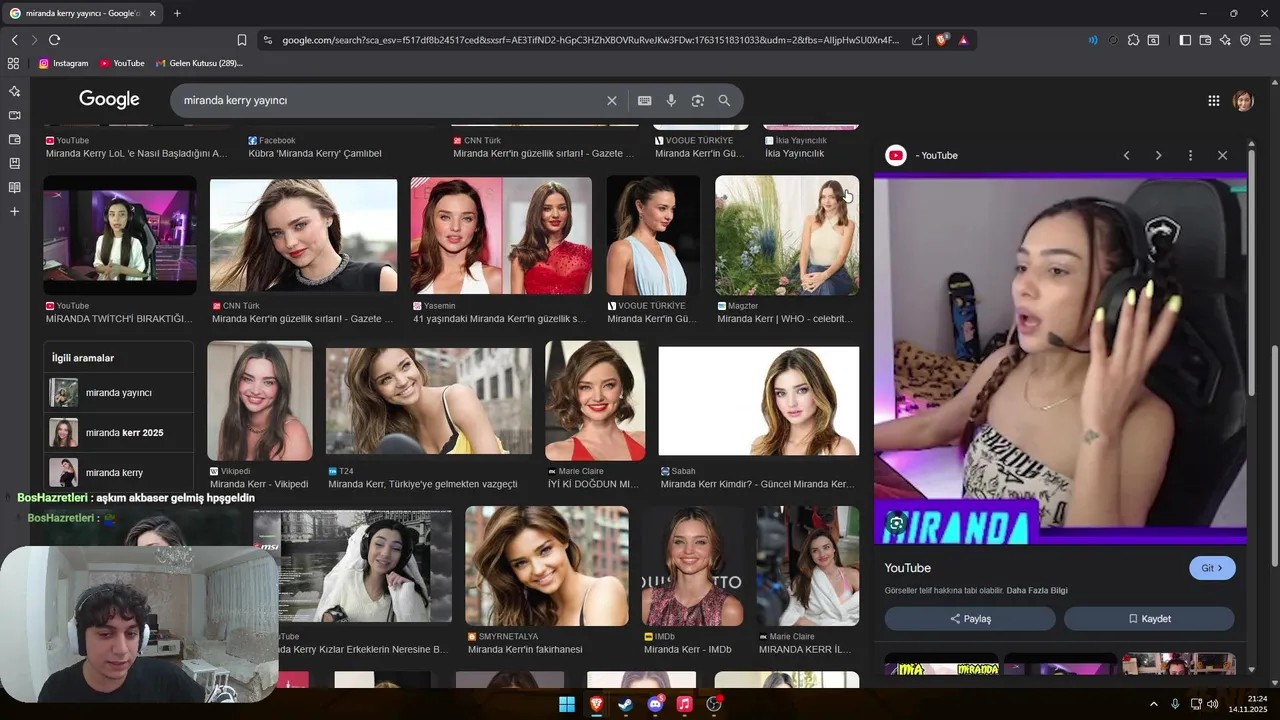Open the browser extensions puzzle icon
Image resolution: width=1280 pixels, height=720 pixels.
click(1133, 40)
